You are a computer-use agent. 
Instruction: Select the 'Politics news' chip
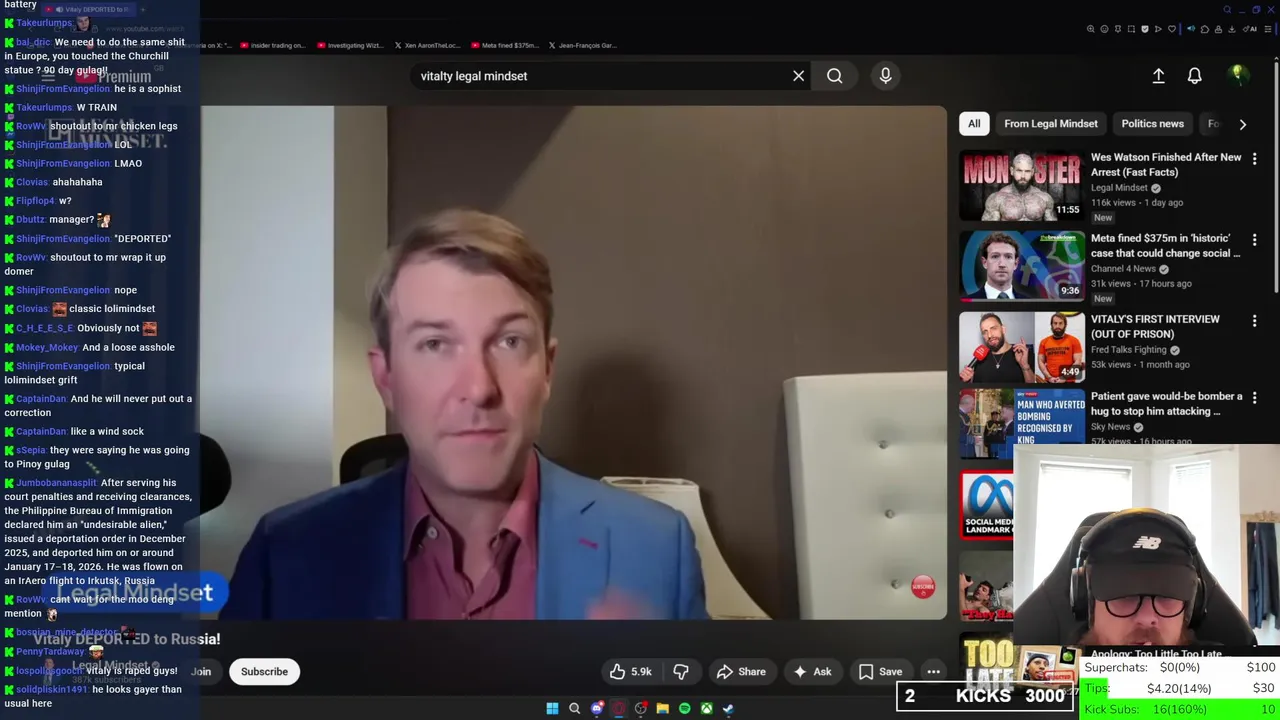(x=1152, y=124)
